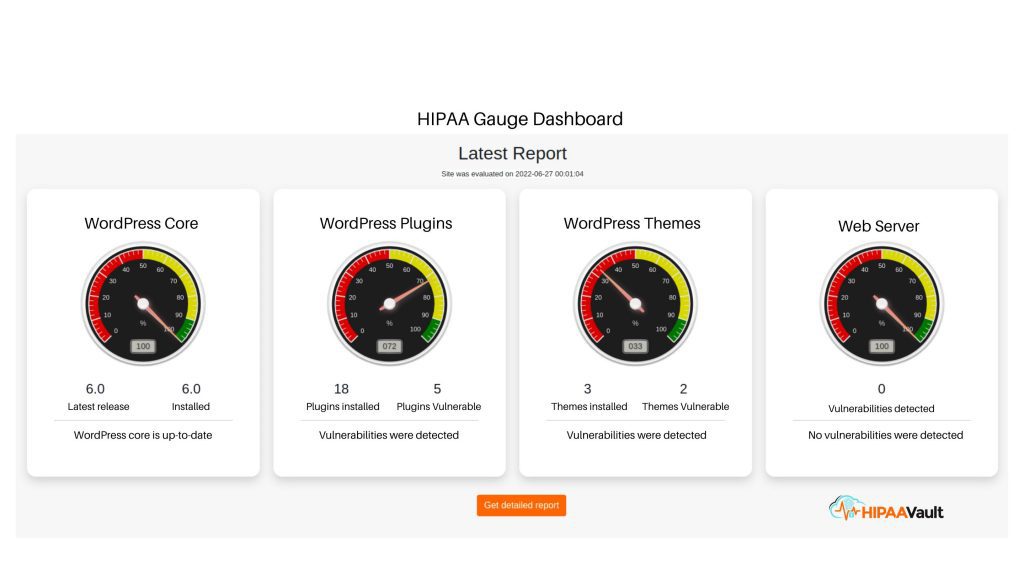This screenshot has height=576, width=1024.
Task: Select the Web Server gauge dial
Action: [882, 304]
